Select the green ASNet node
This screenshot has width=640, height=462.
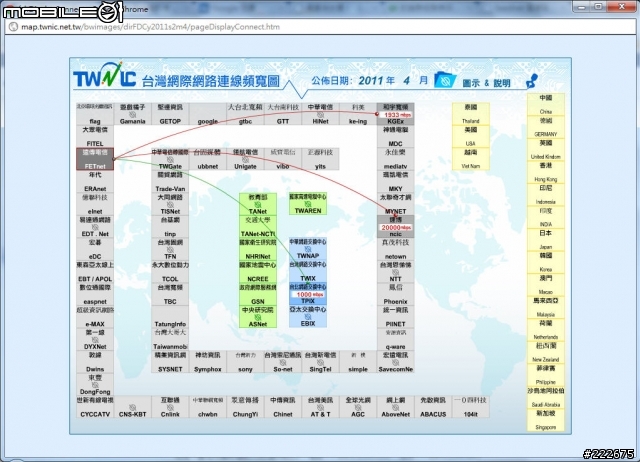tap(258, 317)
